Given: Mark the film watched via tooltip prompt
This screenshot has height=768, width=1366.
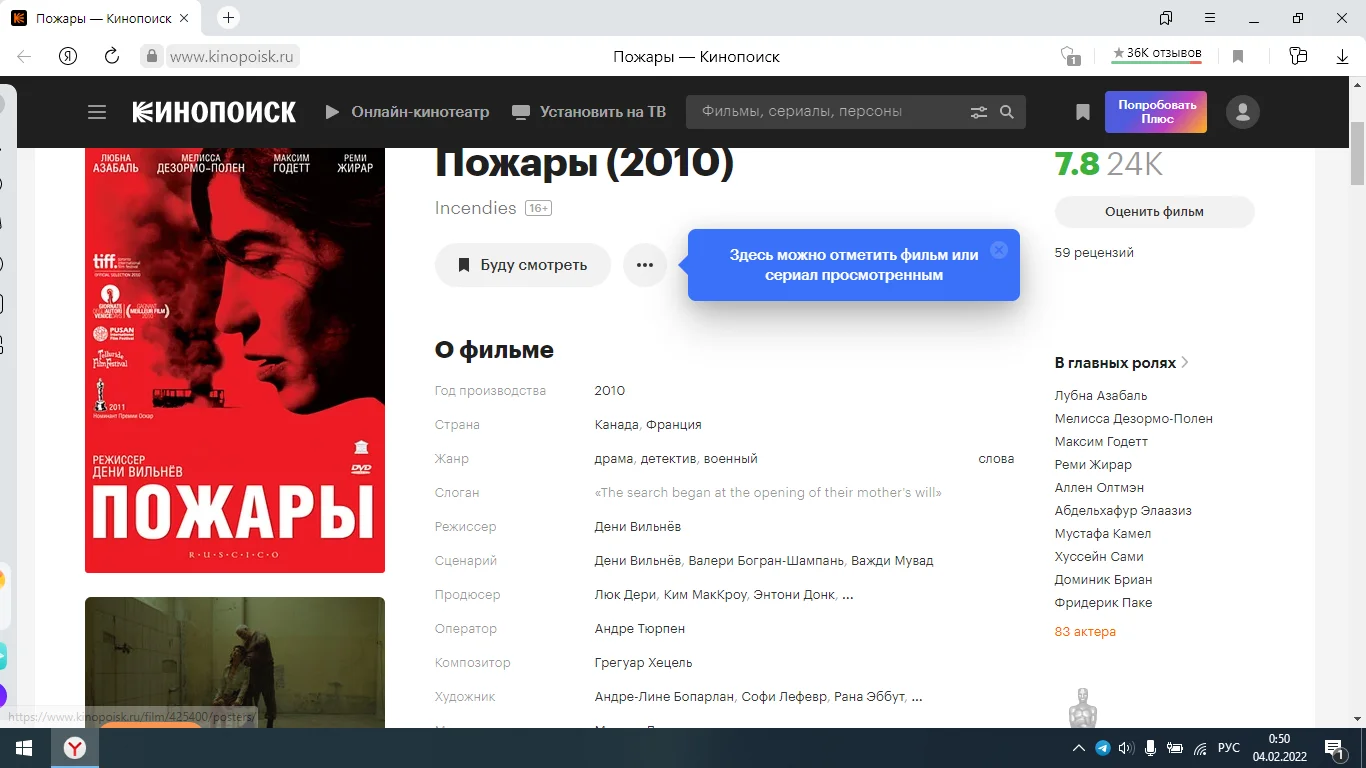Looking at the screenshot, I should pyautogui.click(x=853, y=264).
